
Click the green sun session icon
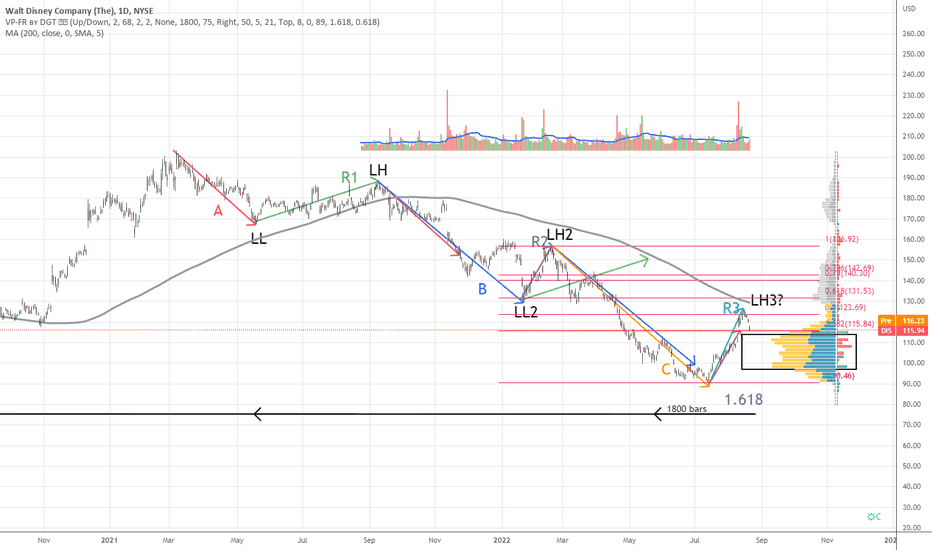(871, 517)
